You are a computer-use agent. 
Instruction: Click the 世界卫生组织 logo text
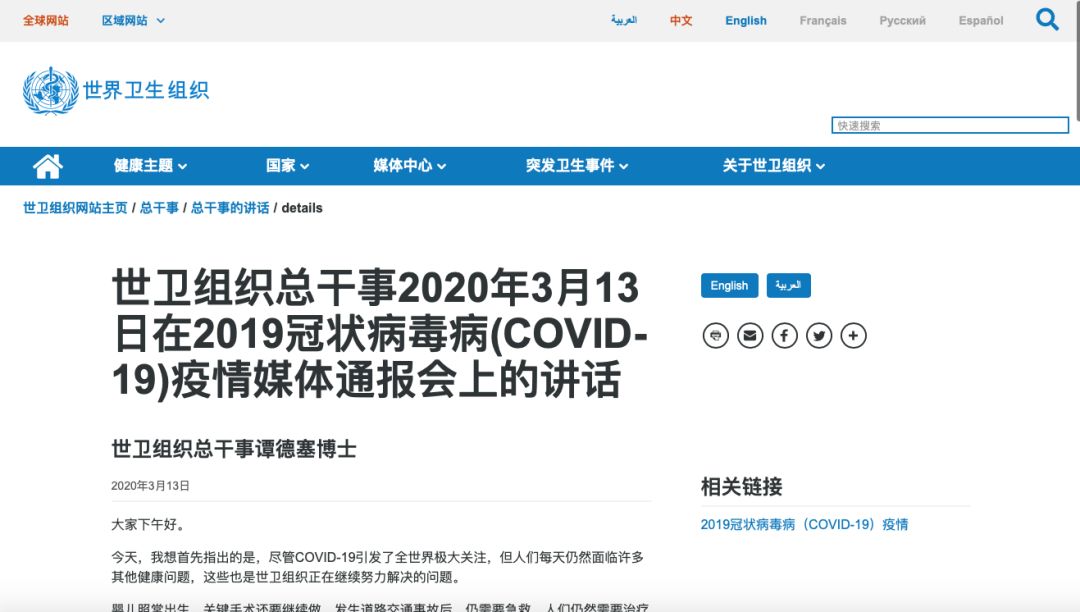click(145, 90)
